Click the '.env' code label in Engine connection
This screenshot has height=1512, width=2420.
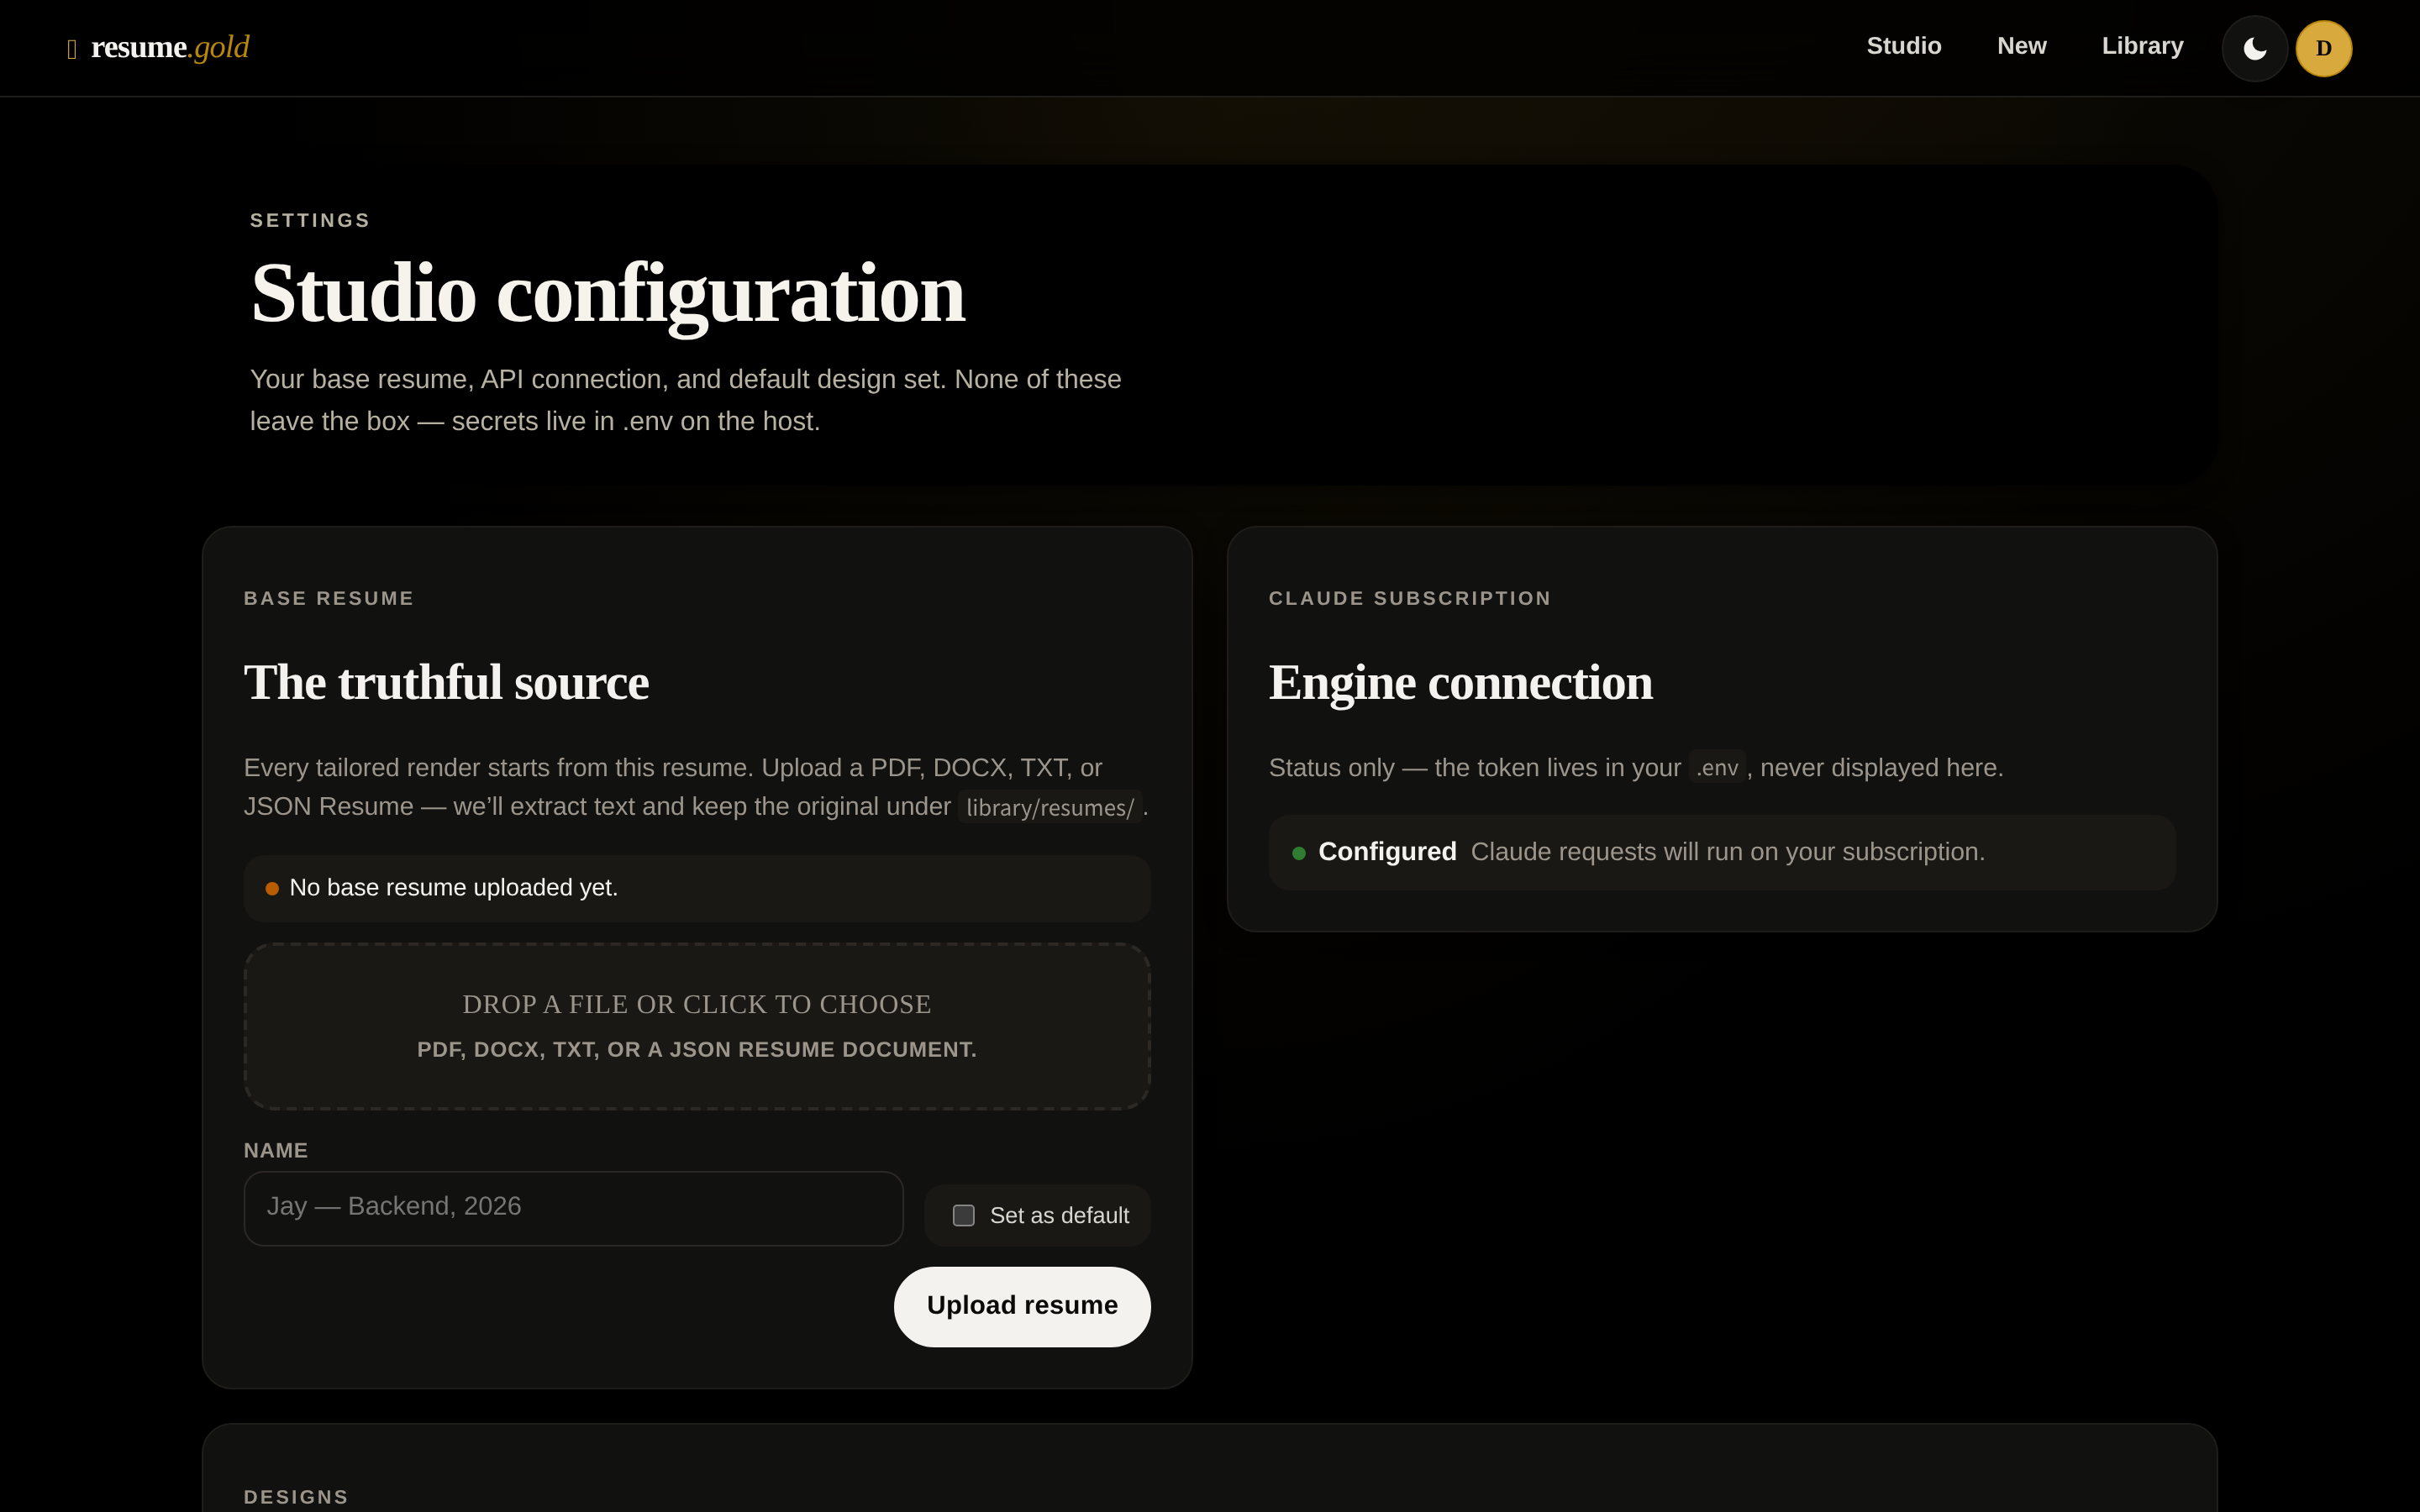1717,768
